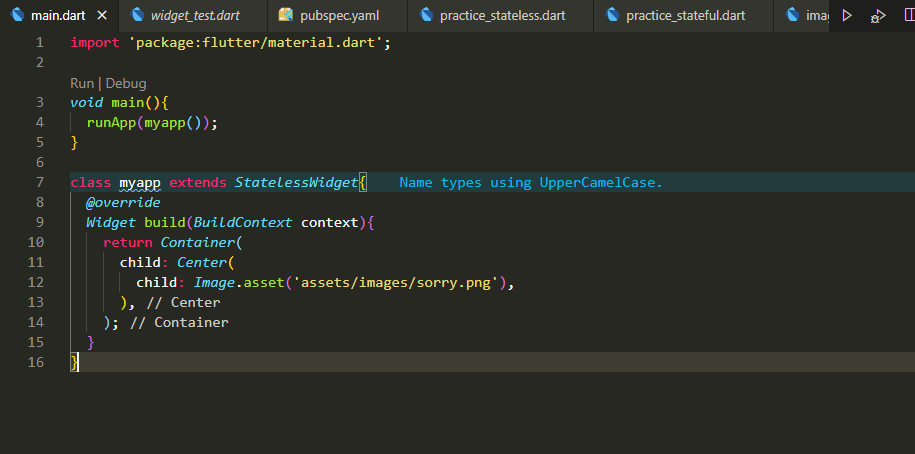Close the main.dart tab

click(x=101, y=15)
